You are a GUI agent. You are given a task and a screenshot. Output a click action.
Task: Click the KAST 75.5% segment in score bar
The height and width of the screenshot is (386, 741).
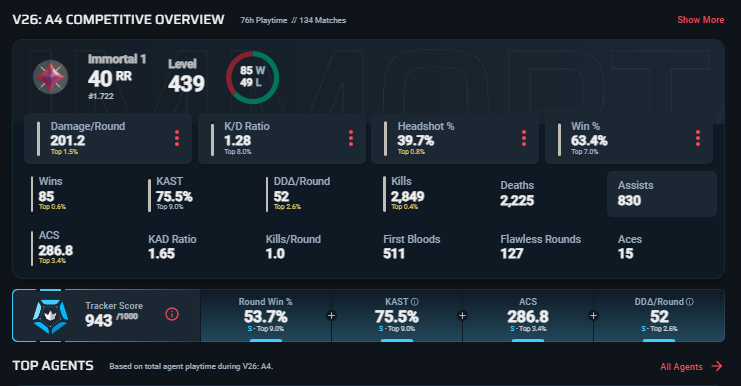pyautogui.click(x=397, y=316)
